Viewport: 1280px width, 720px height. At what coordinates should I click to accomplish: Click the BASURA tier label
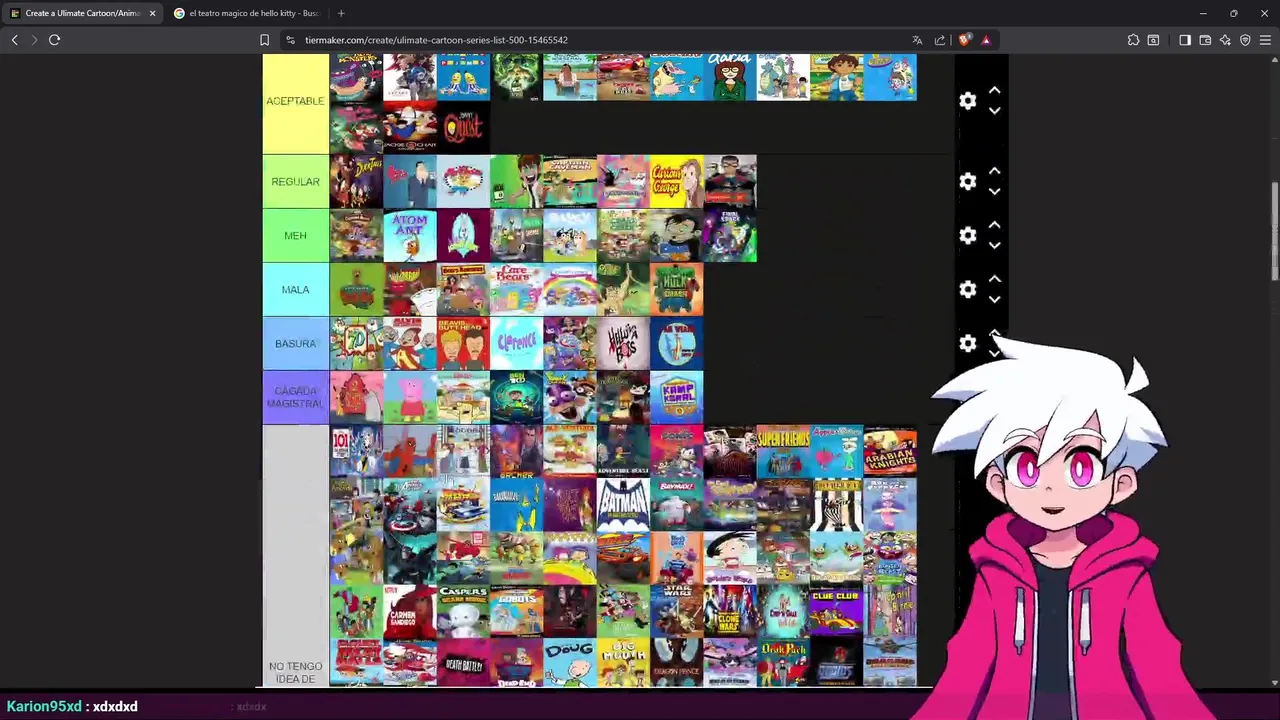[x=295, y=344]
